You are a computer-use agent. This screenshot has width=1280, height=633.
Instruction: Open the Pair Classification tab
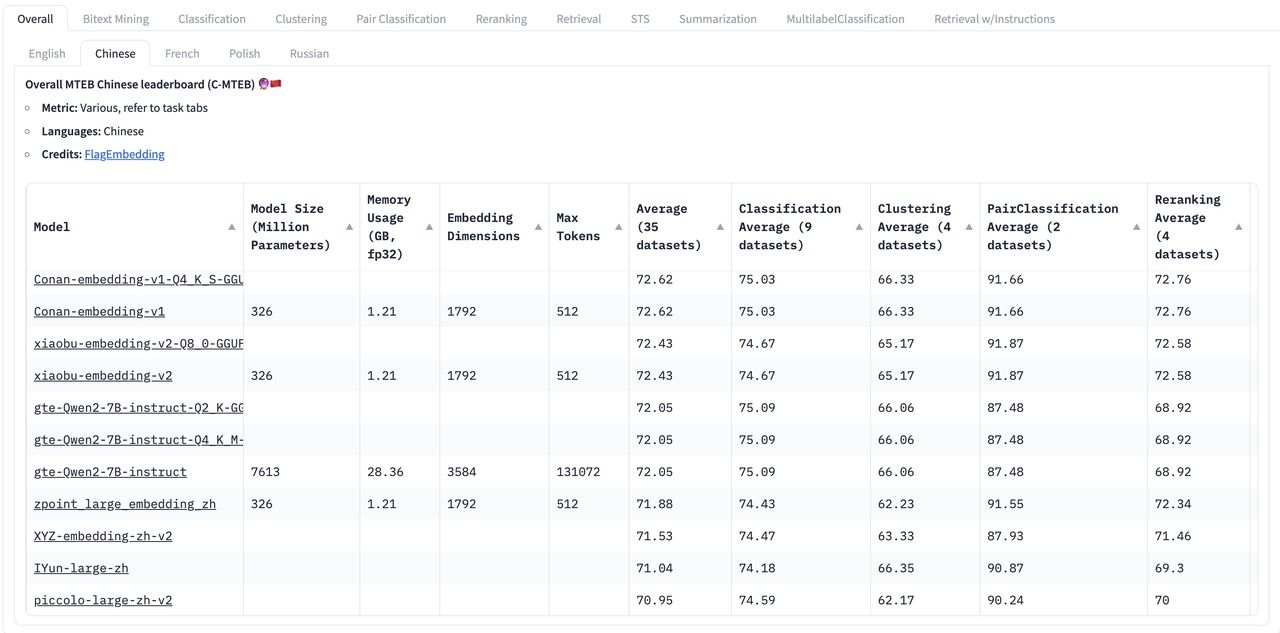click(x=401, y=19)
